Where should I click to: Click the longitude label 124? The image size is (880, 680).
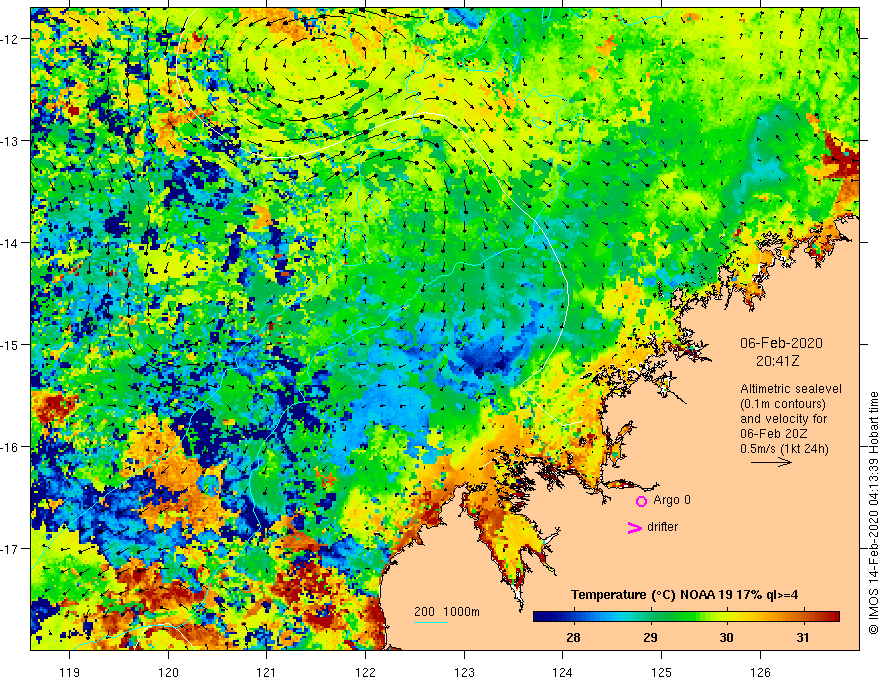point(562,672)
